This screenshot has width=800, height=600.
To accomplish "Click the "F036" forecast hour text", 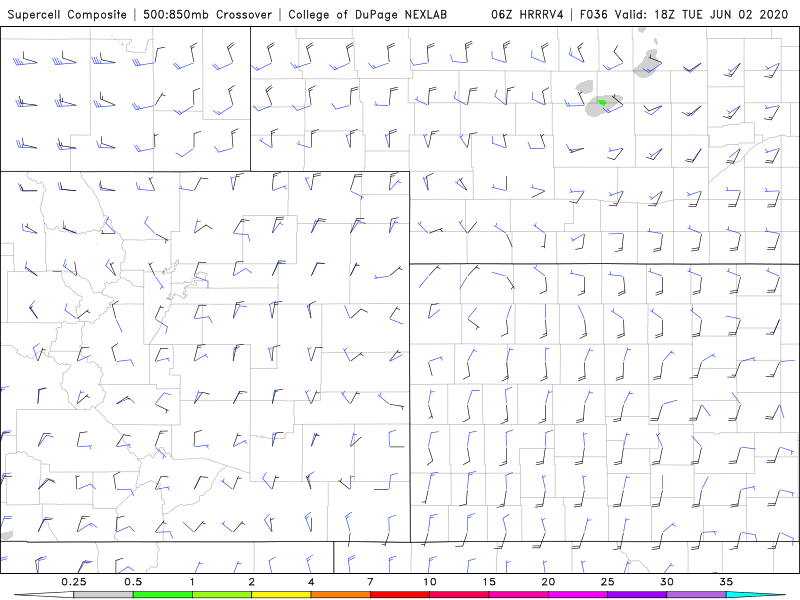I will pos(594,14).
